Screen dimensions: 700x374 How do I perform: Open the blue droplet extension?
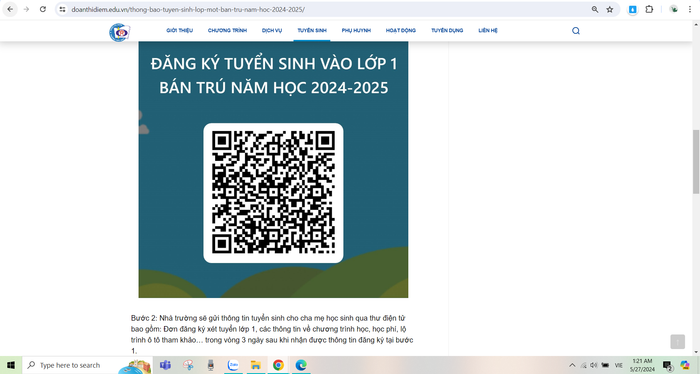[x=633, y=9]
